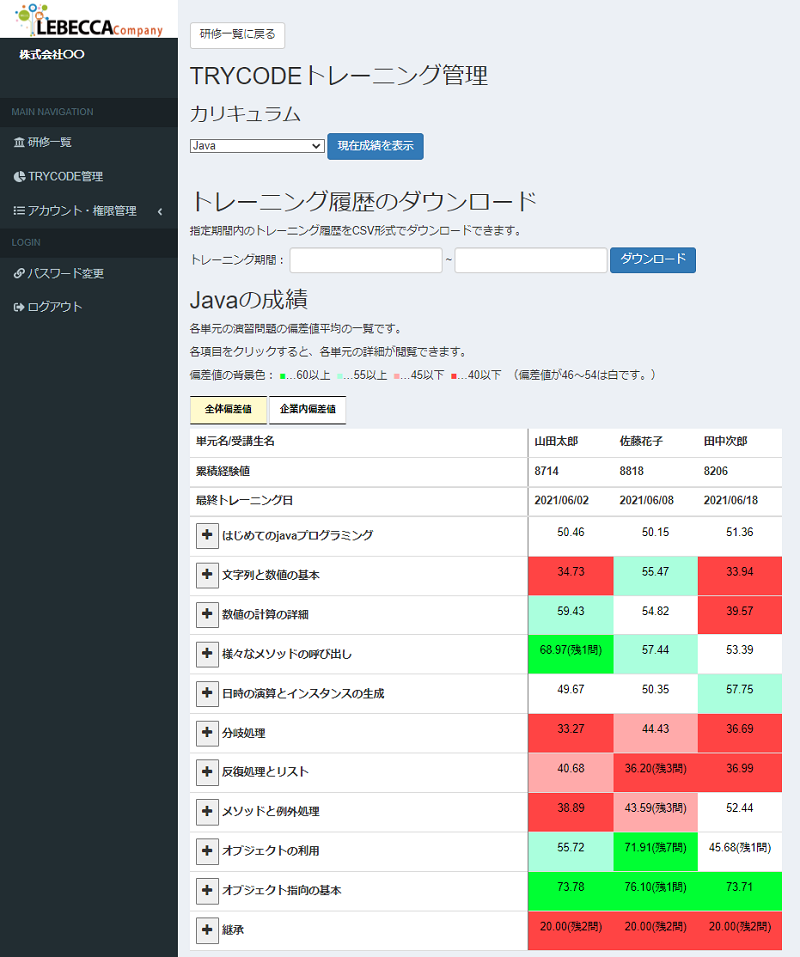Log out via the ログアウト icon
Screen dimensions: 800x957
coord(19,306)
